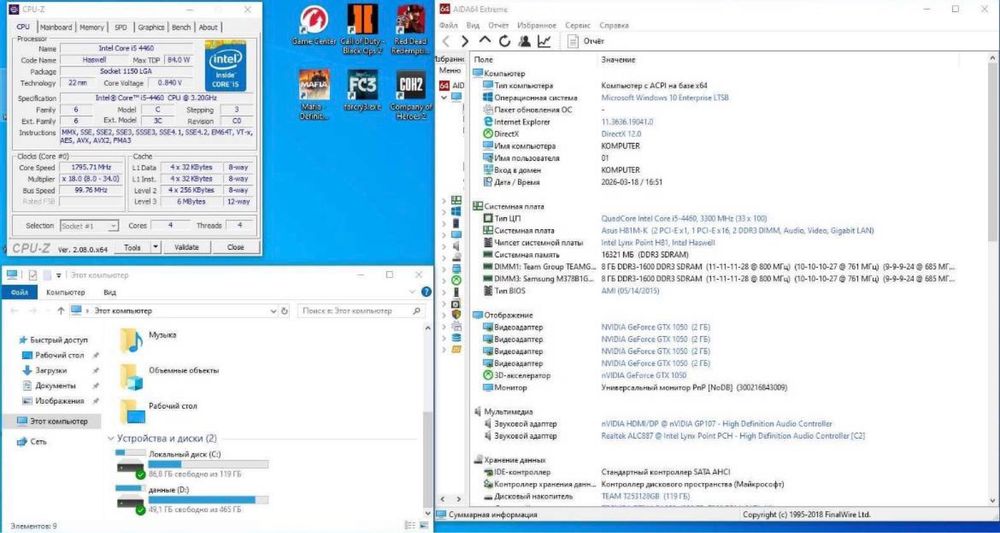1000x533 pixels.
Task: Open Red Dead Redemption desktop icon
Action: (411, 29)
